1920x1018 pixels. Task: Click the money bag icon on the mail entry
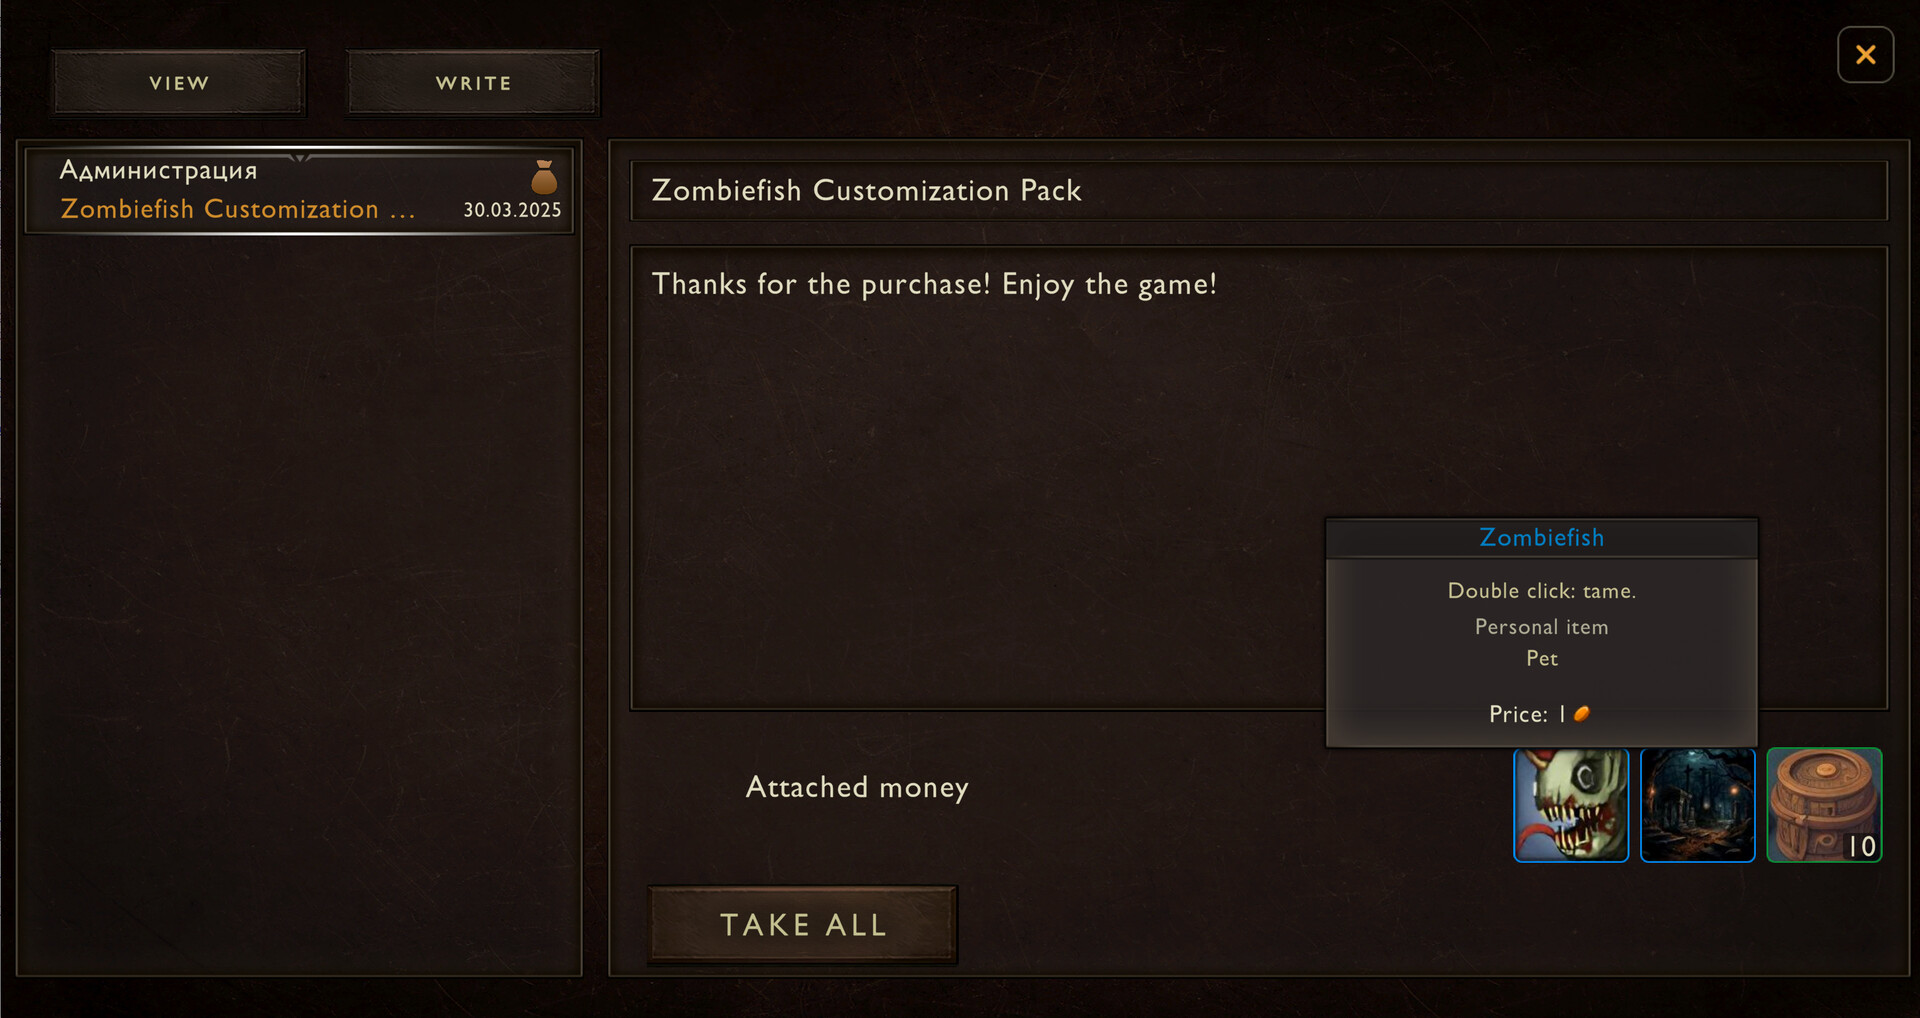544,177
